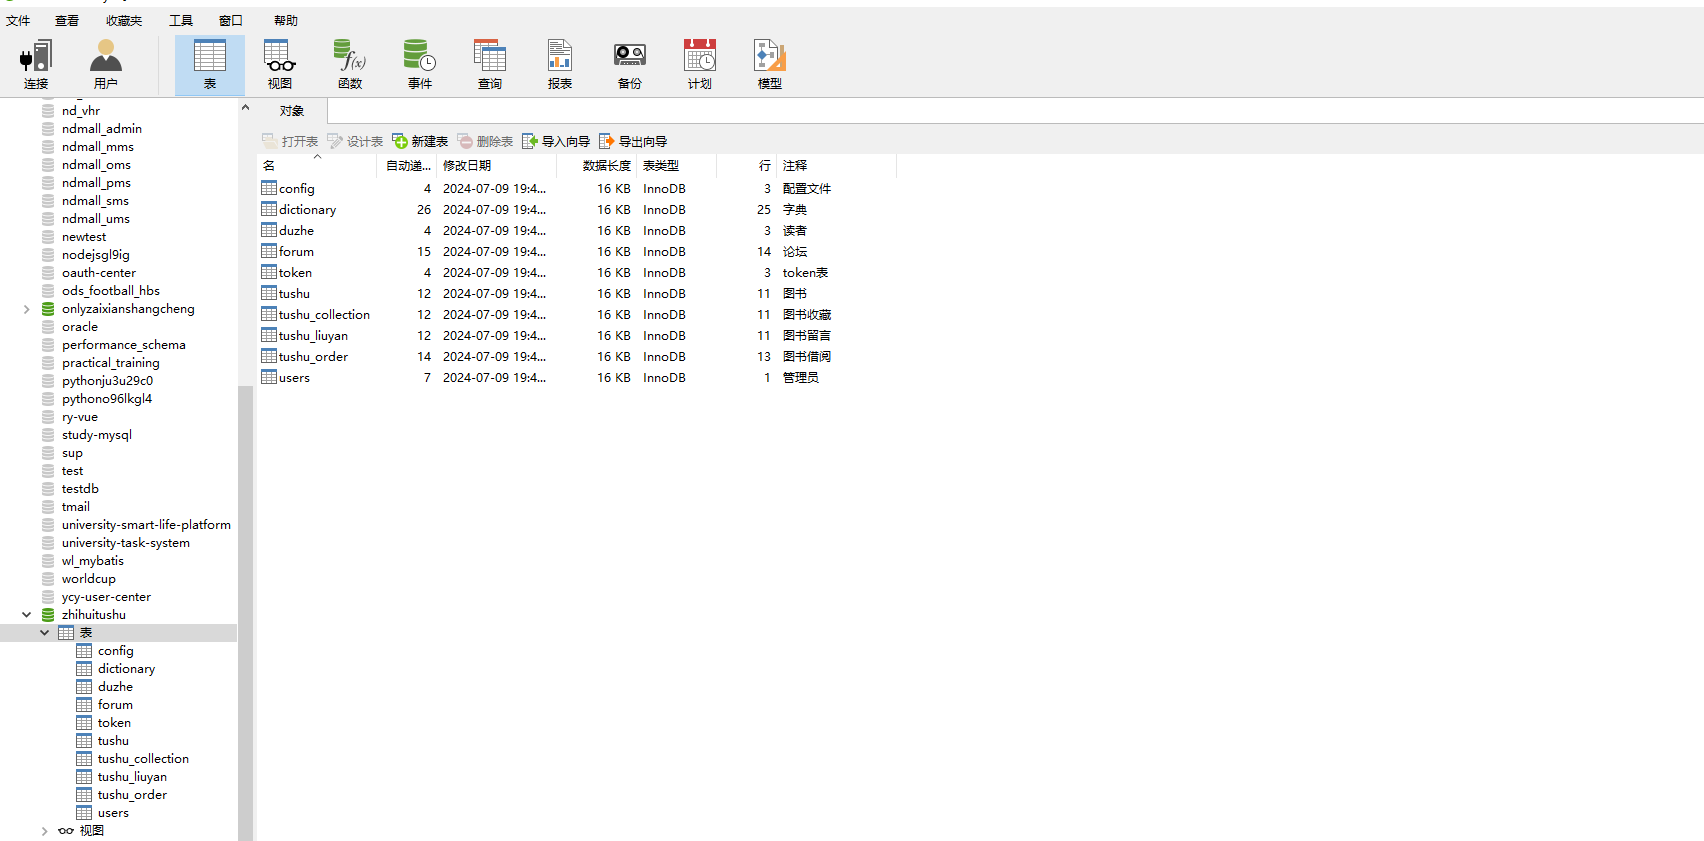This screenshot has height=841, width=1704.
Task: Click the 新建表 new table button
Action: (x=420, y=141)
